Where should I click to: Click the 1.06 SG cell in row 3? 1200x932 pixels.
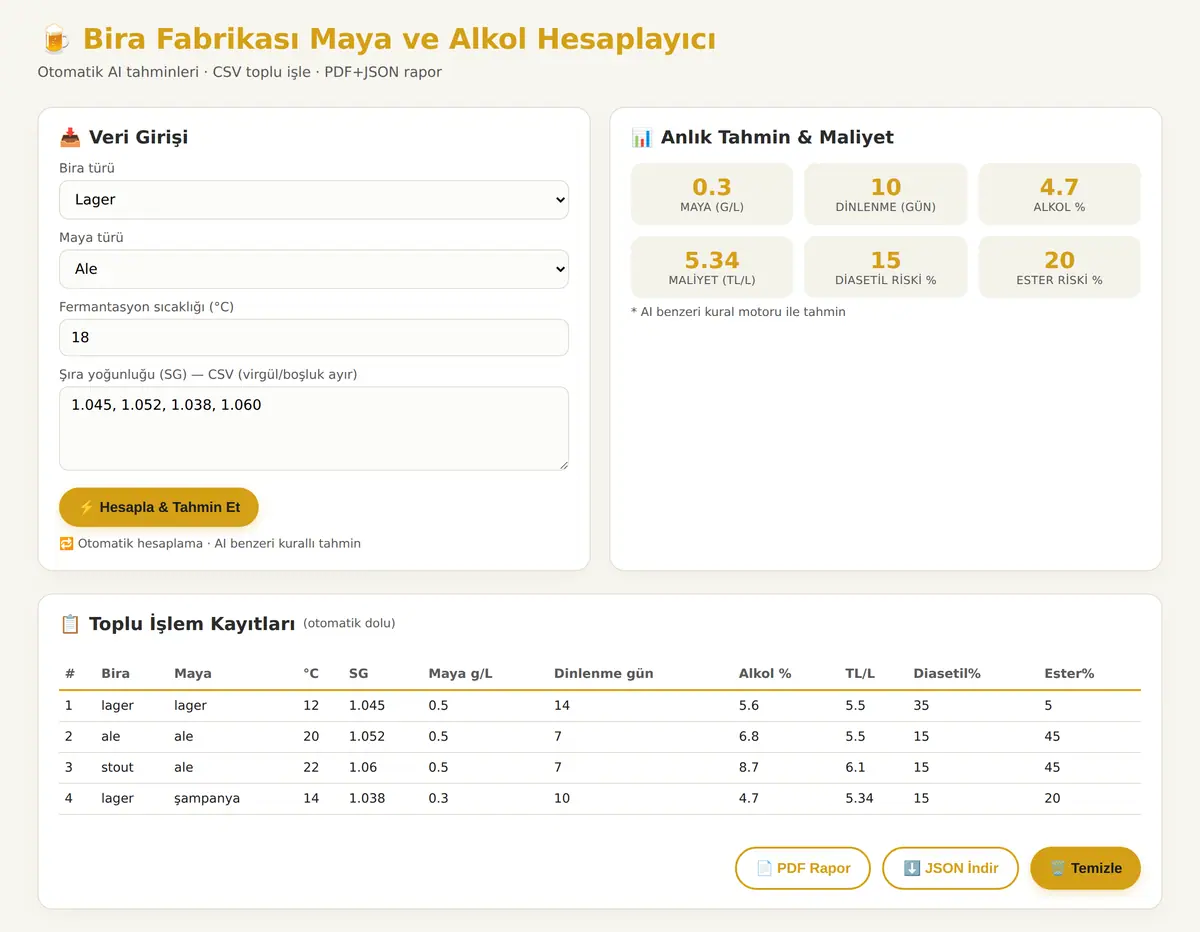(363, 768)
